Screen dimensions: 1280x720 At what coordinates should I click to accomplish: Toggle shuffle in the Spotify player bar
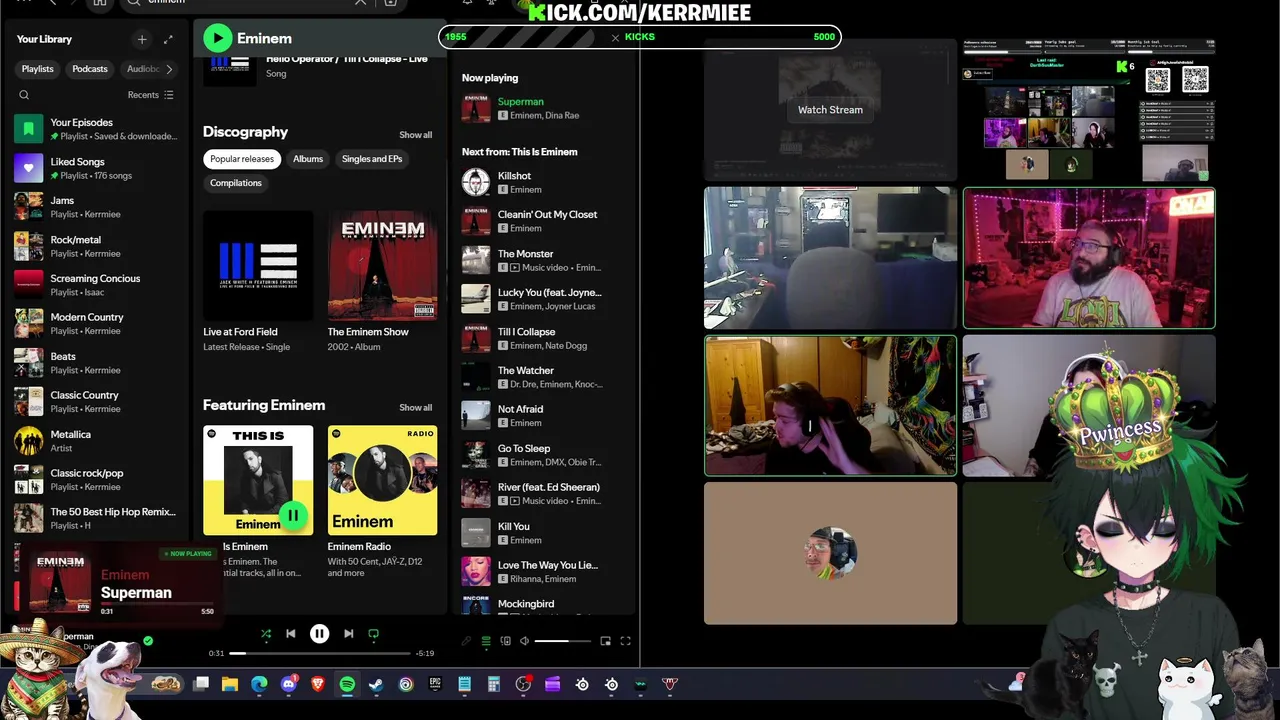click(x=266, y=633)
